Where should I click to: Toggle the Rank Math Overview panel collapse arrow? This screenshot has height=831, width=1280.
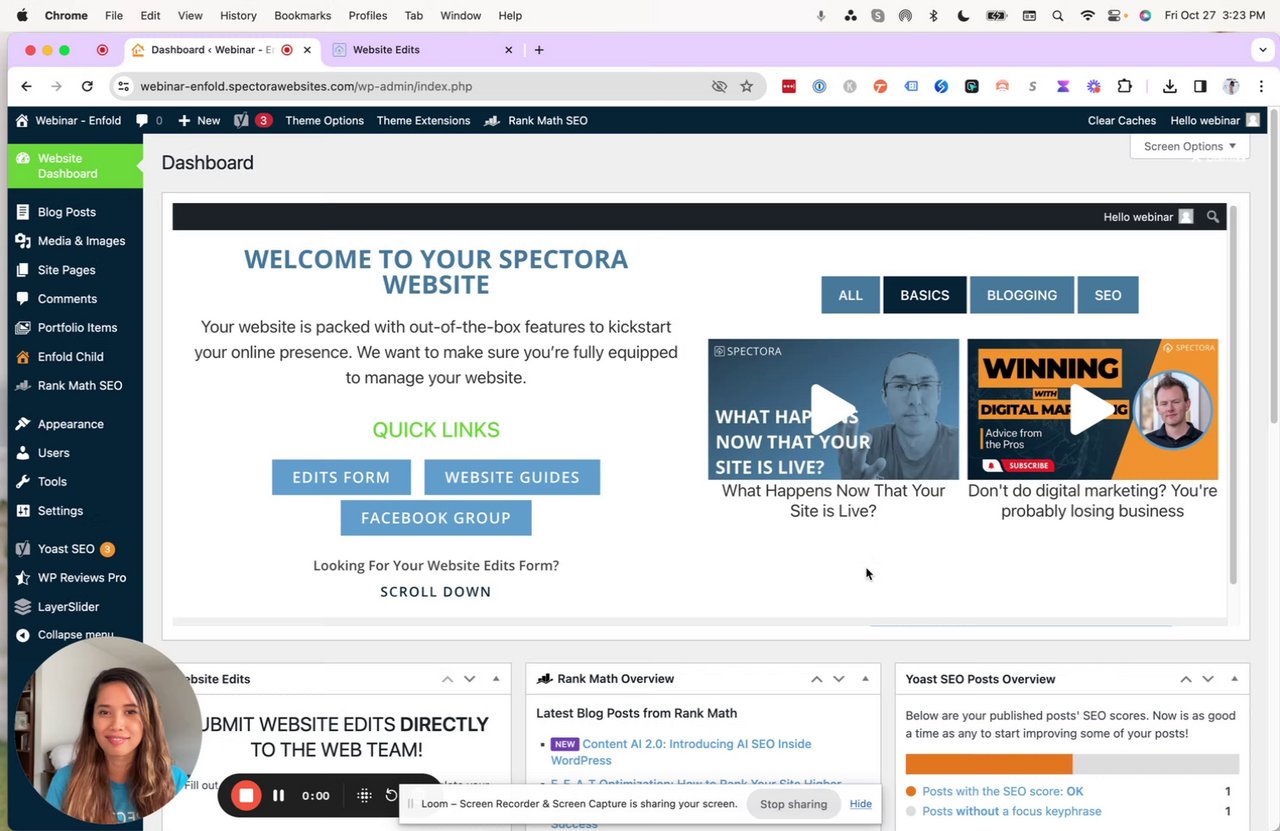[x=865, y=679]
